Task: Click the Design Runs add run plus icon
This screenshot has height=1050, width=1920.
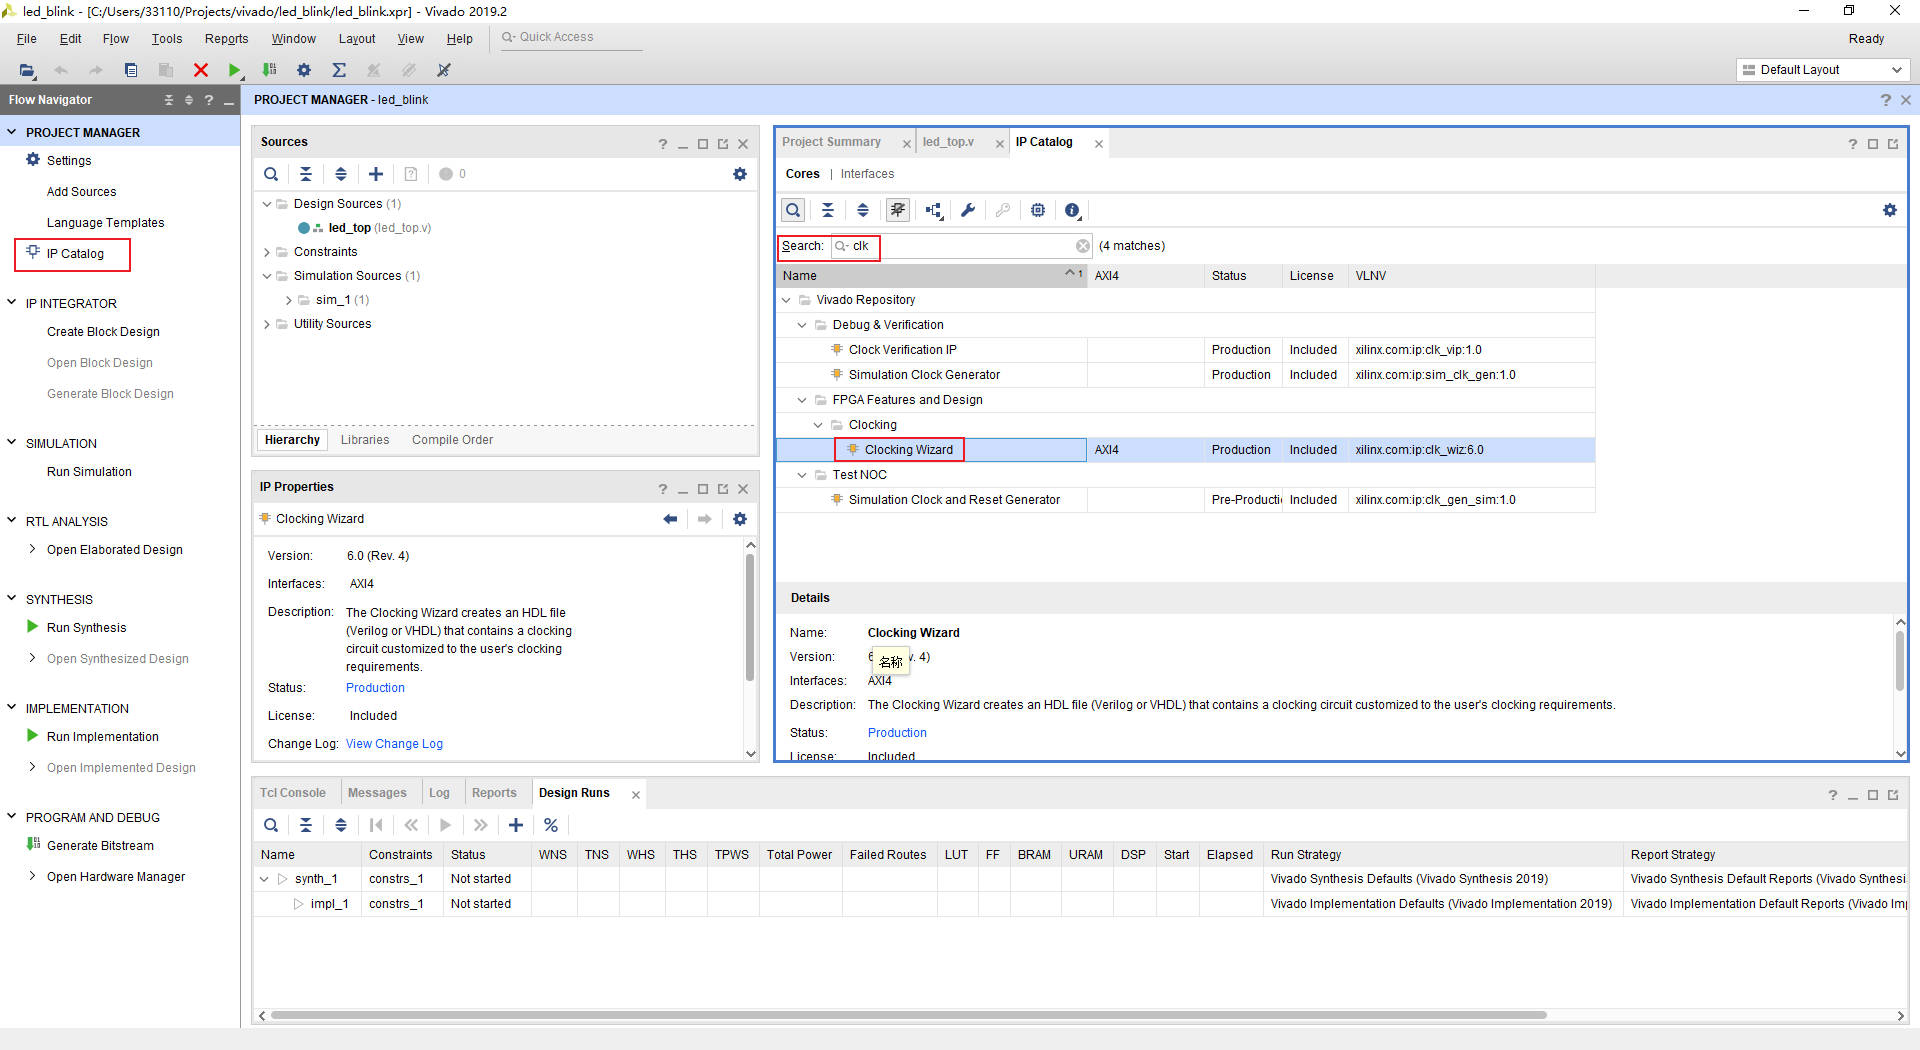Action: (516, 825)
